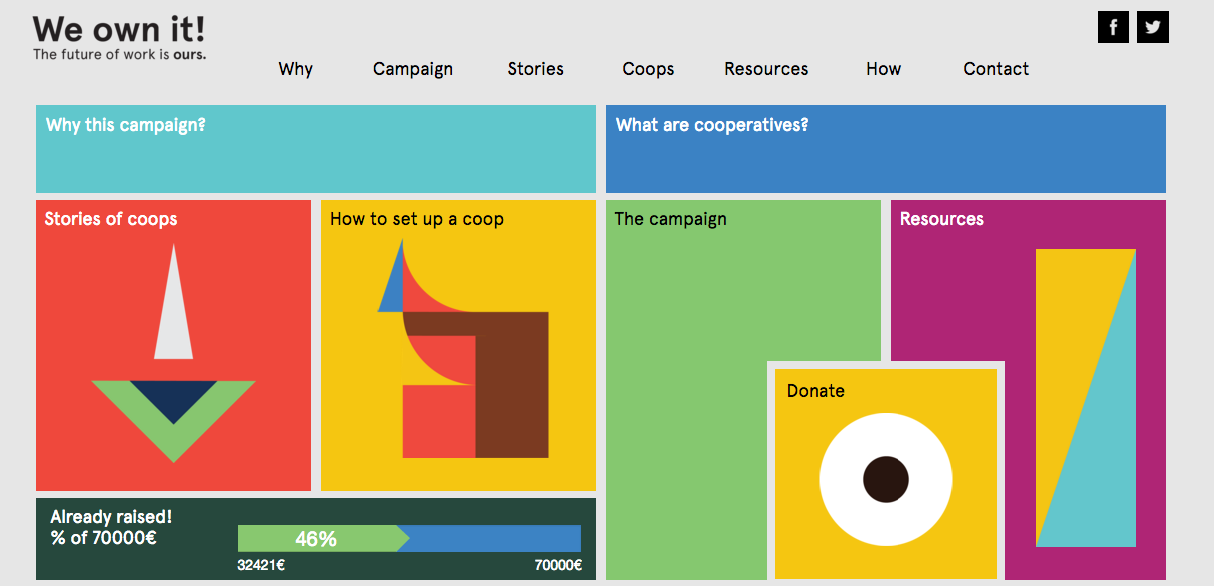Select Stories in the navigation bar
Screen dimensions: 1214x586
click(536, 69)
